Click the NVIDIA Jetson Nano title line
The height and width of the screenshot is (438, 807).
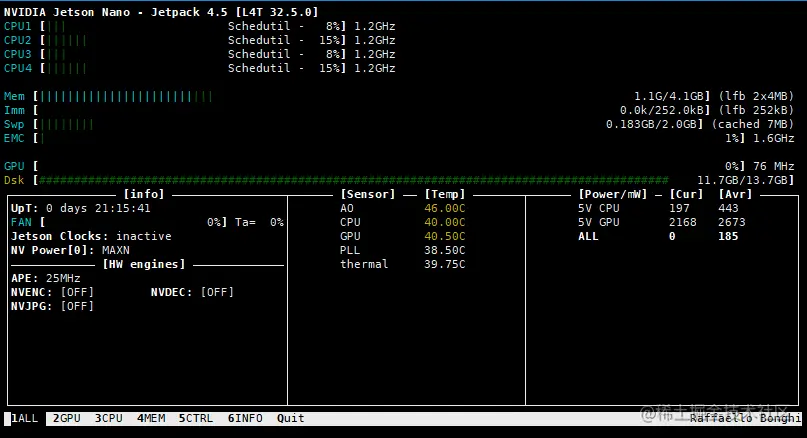pyautogui.click(x=161, y=12)
